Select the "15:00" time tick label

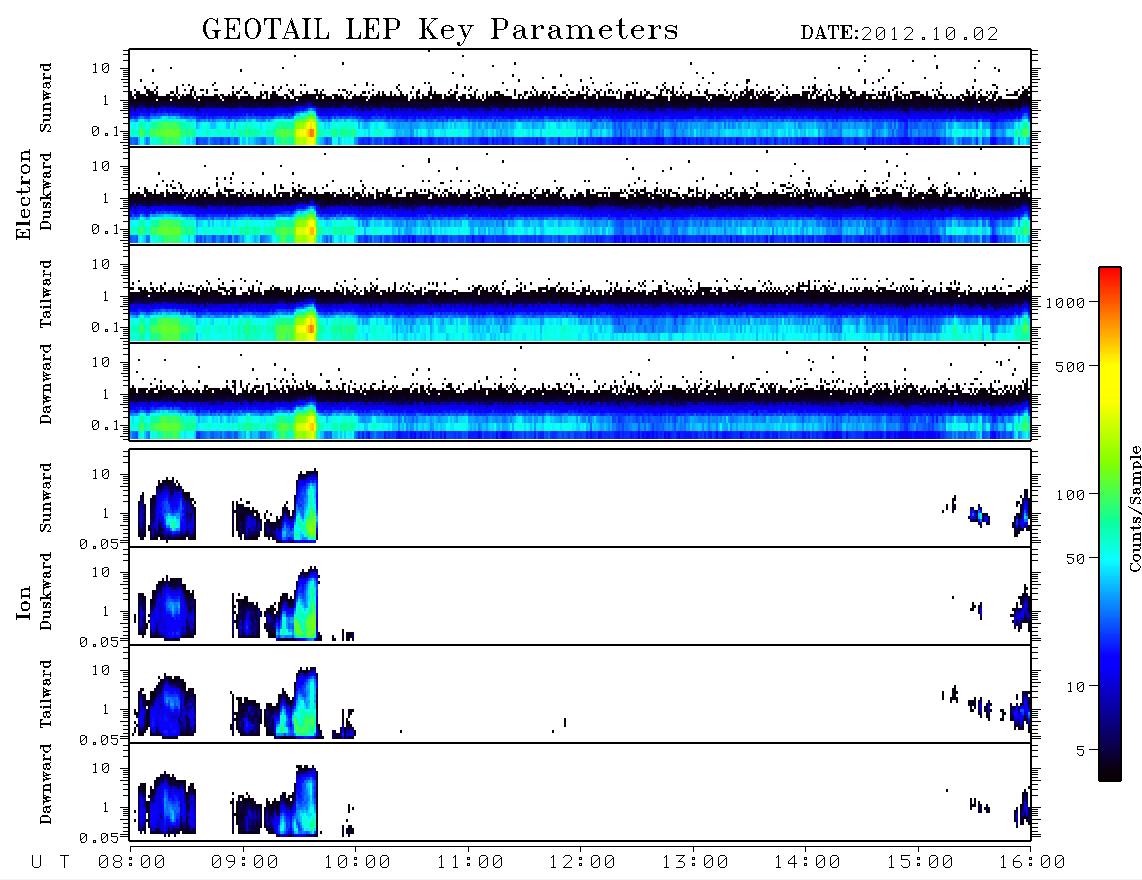coord(920,863)
